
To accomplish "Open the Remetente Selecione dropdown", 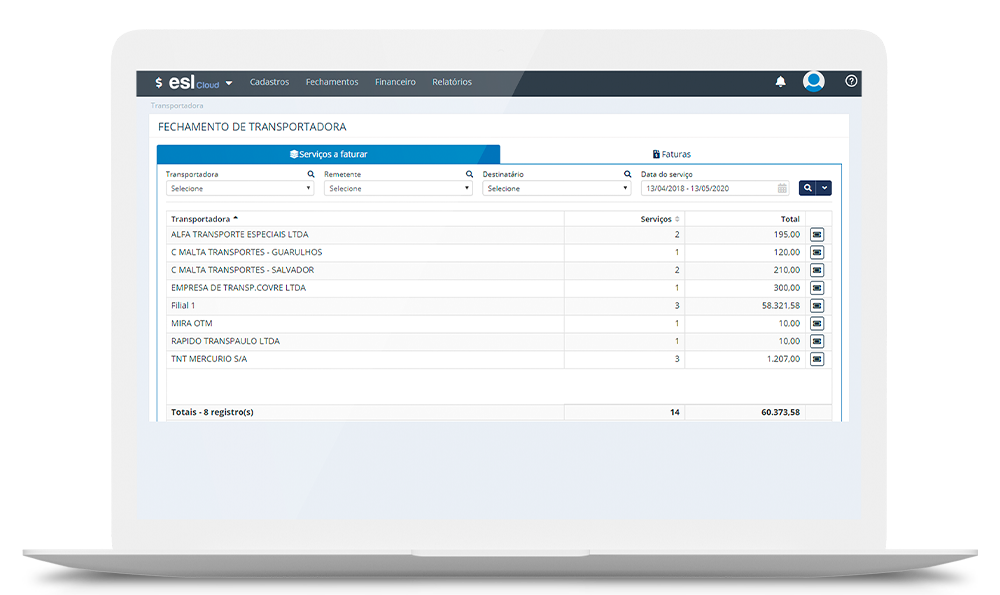I will tap(398, 188).
